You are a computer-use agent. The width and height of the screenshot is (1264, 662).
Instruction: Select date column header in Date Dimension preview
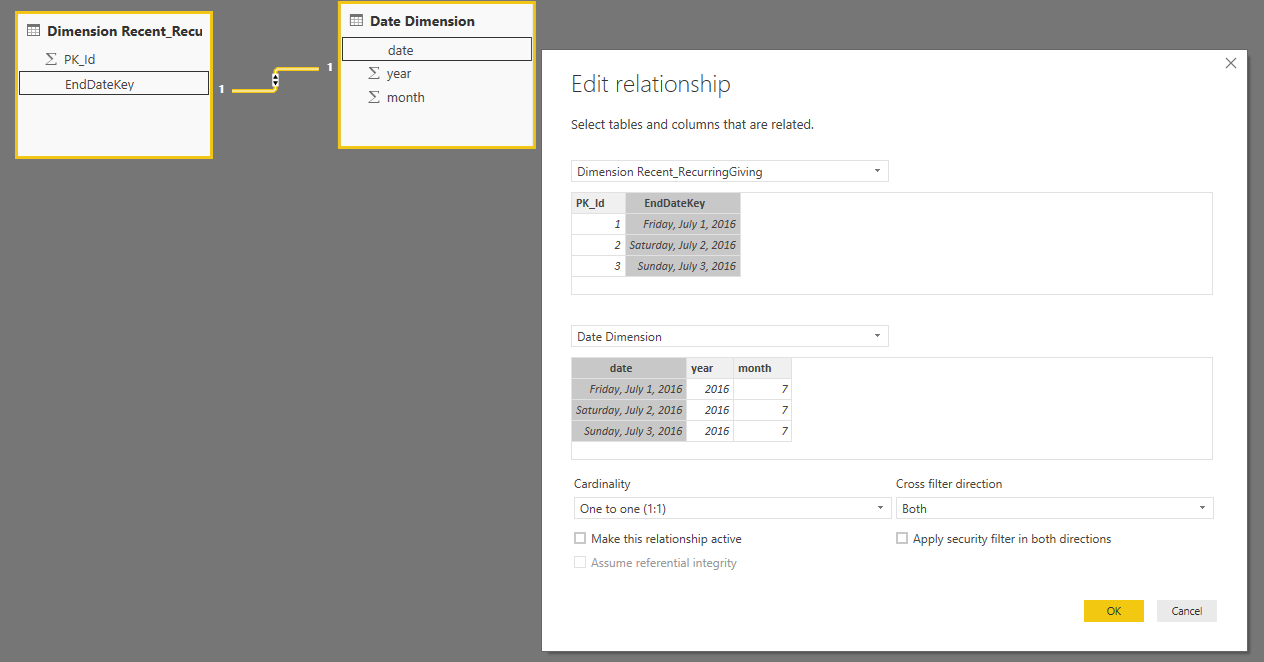pyautogui.click(x=629, y=368)
